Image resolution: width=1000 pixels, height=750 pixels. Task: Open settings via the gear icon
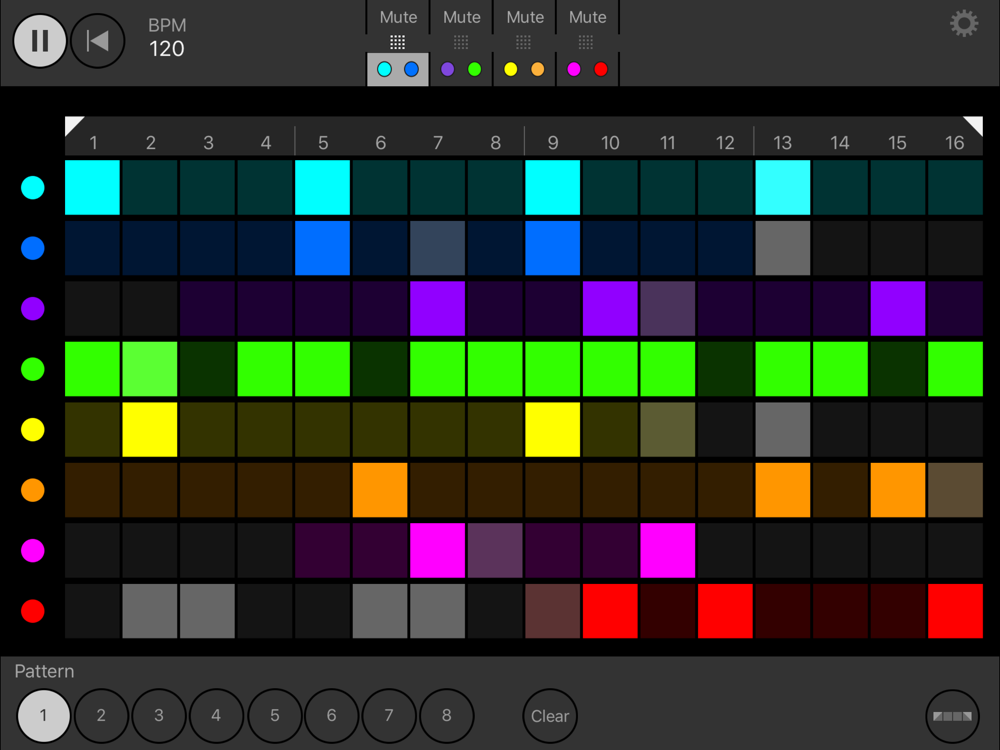point(963,24)
